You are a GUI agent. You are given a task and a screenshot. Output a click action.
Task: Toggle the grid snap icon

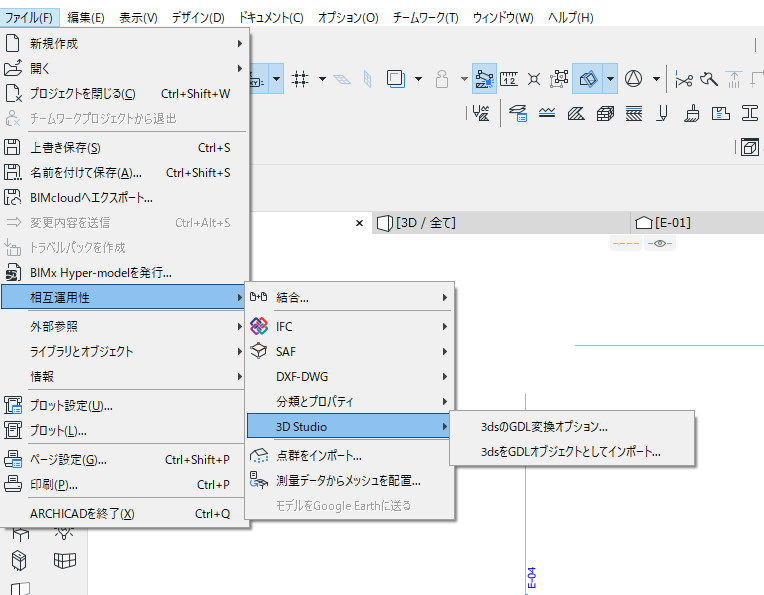(300, 78)
